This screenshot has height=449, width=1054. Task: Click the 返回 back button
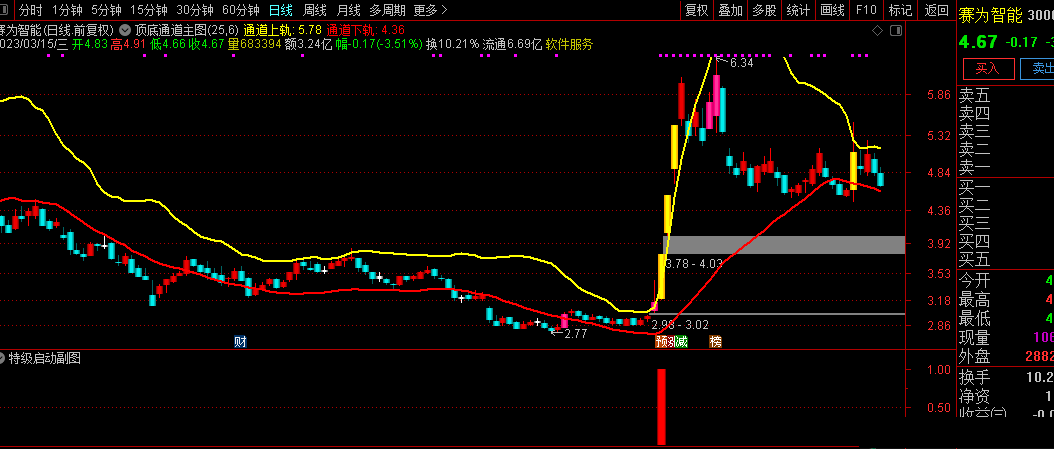point(936,10)
